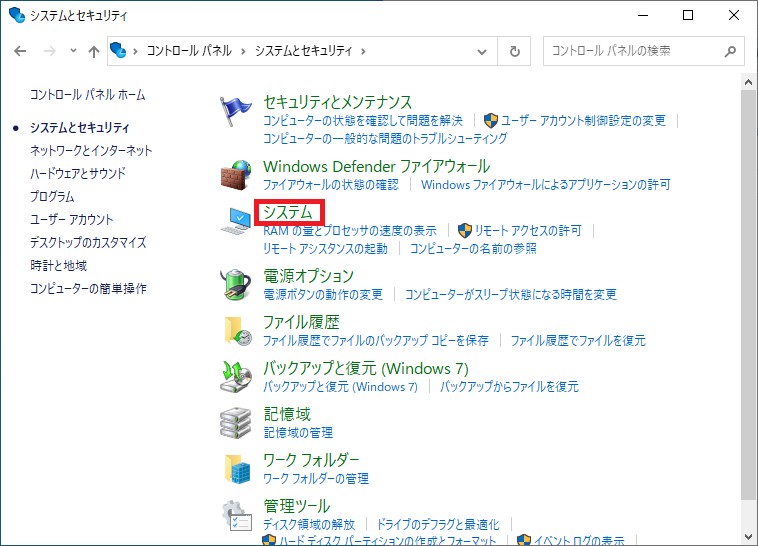Image resolution: width=758 pixels, height=546 pixels.
Task: Open 電源オプション heading link
Action: point(308,276)
